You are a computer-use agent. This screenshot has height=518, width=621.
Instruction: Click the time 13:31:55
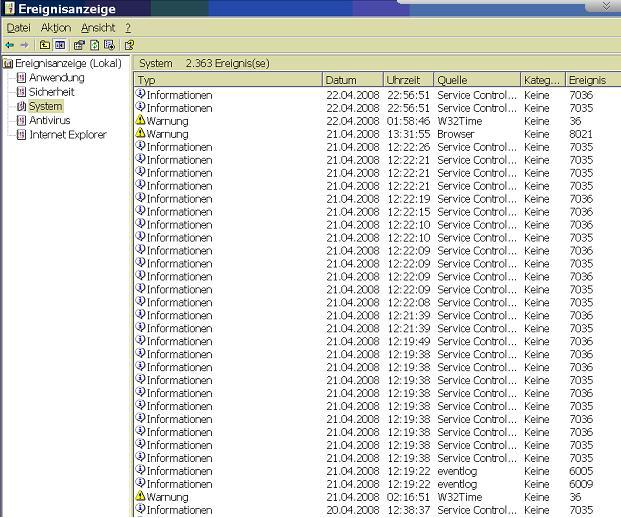pos(409,134)
